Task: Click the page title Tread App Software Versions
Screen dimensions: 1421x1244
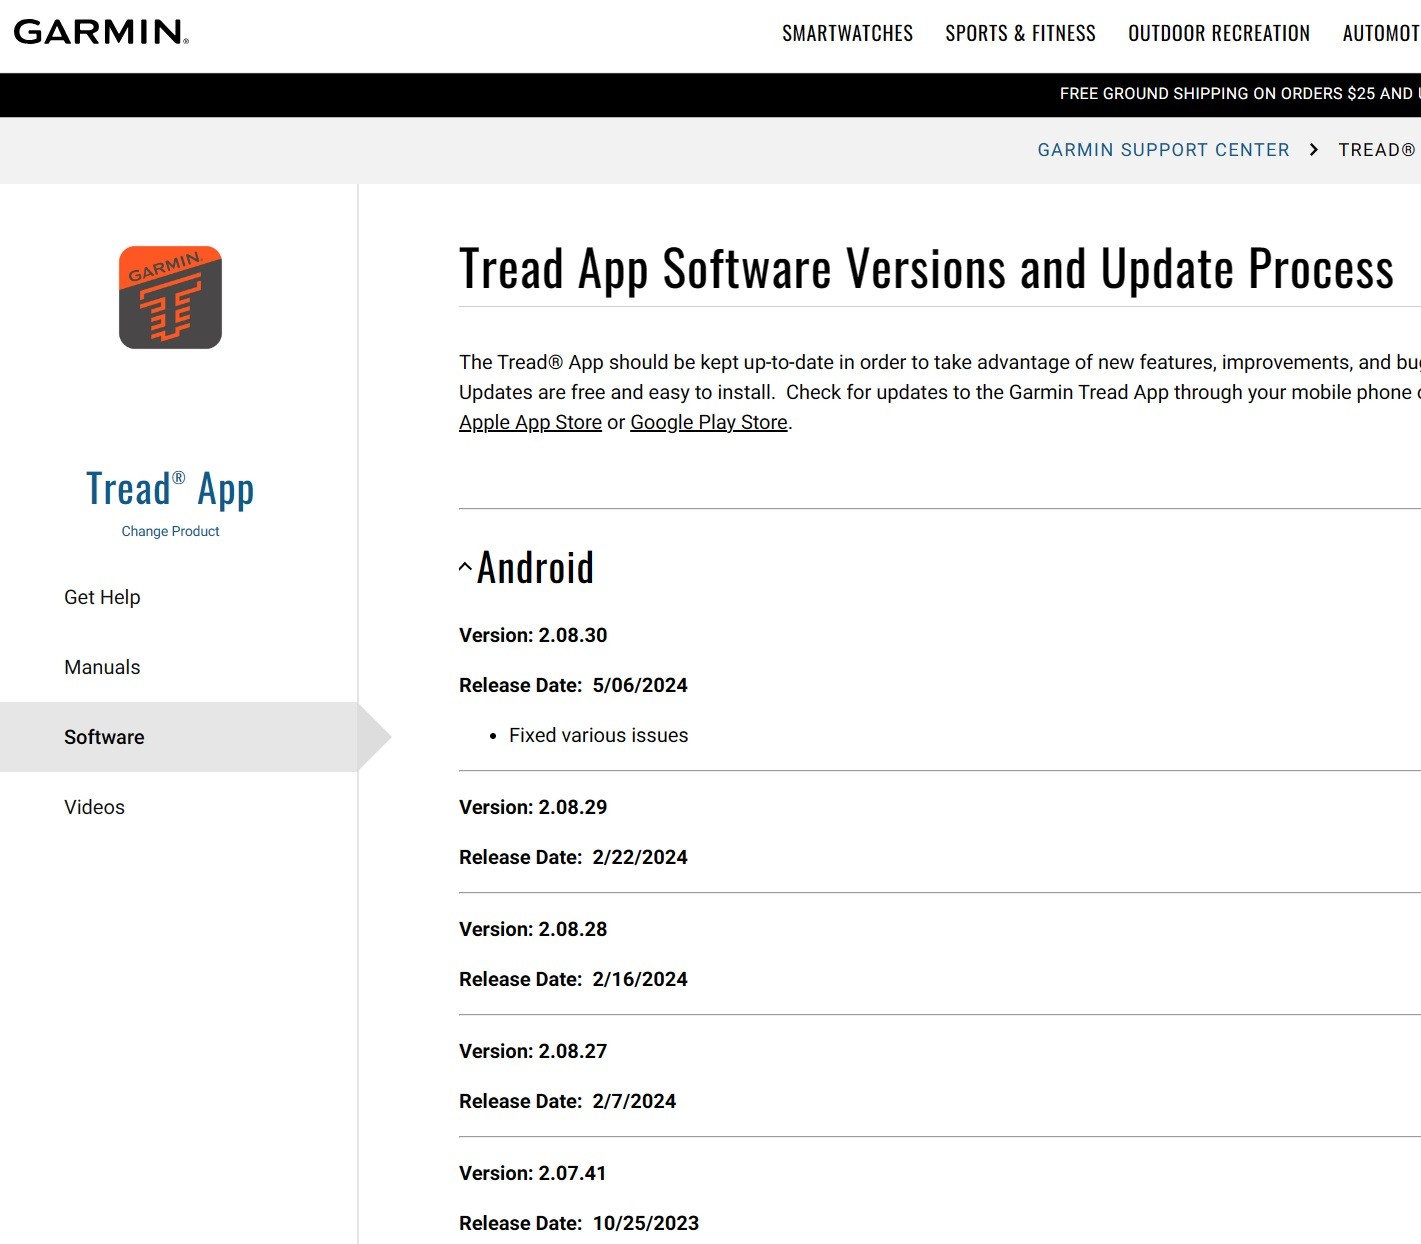Action: tap(926, 269)
